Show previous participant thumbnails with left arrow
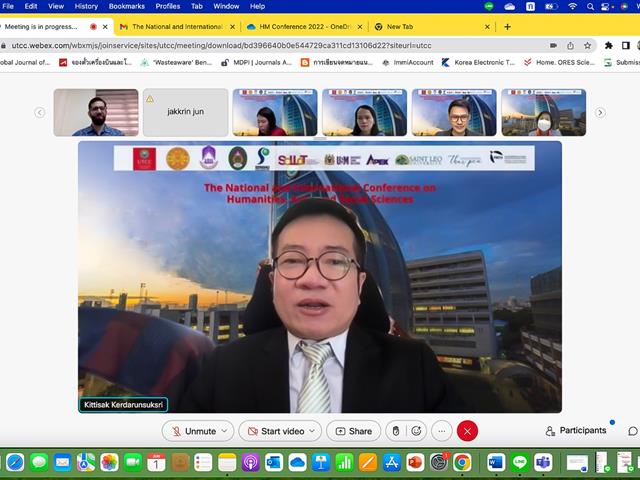The image size is (640, 480). pyautogui.click(x=40, y=112)
